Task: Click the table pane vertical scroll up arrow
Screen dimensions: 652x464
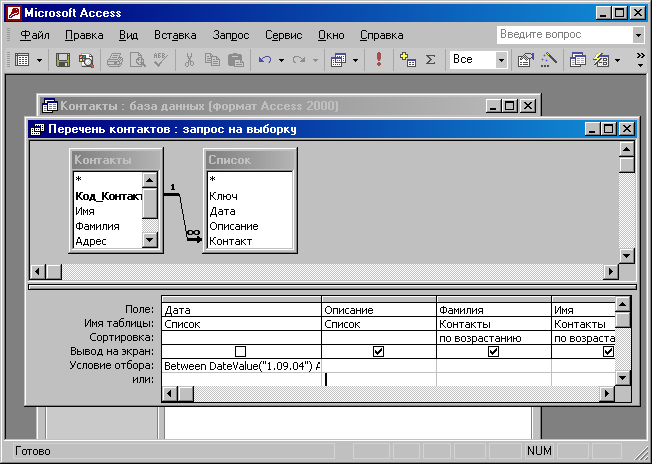Action: (x=626, y=149)
